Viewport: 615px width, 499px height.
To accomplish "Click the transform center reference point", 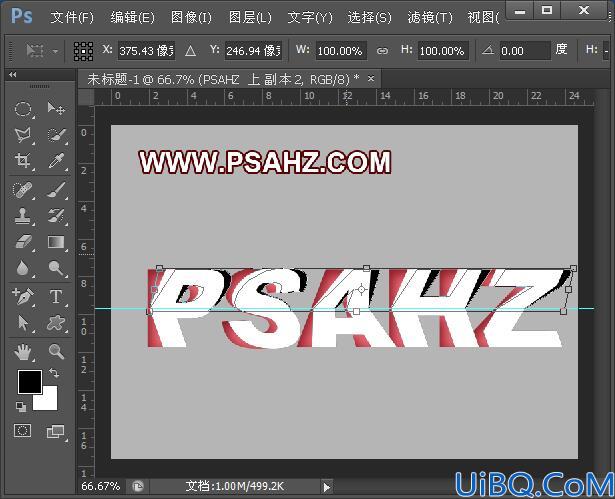I will point(361,290).
